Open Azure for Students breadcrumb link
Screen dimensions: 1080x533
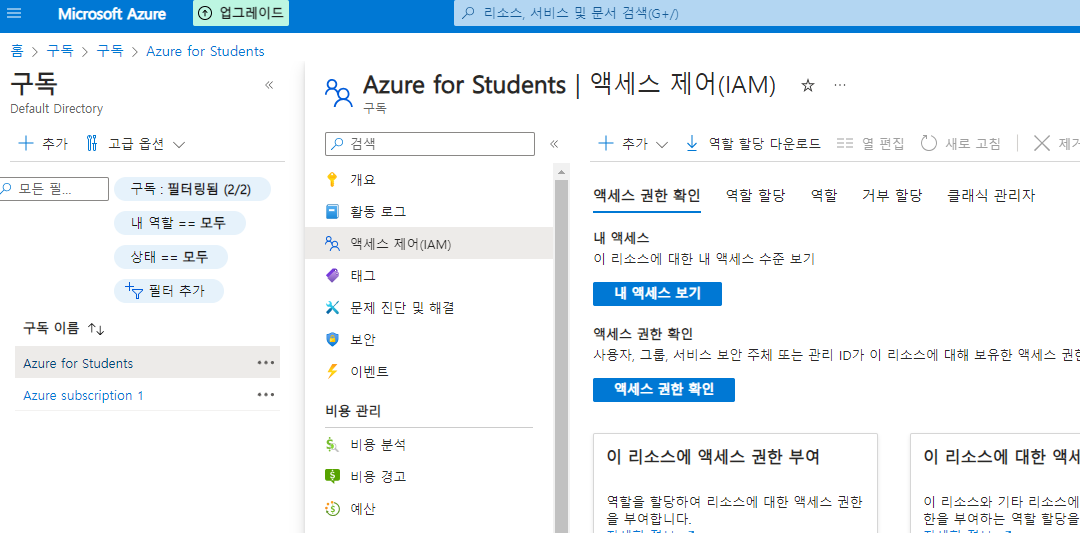point(205,51)
